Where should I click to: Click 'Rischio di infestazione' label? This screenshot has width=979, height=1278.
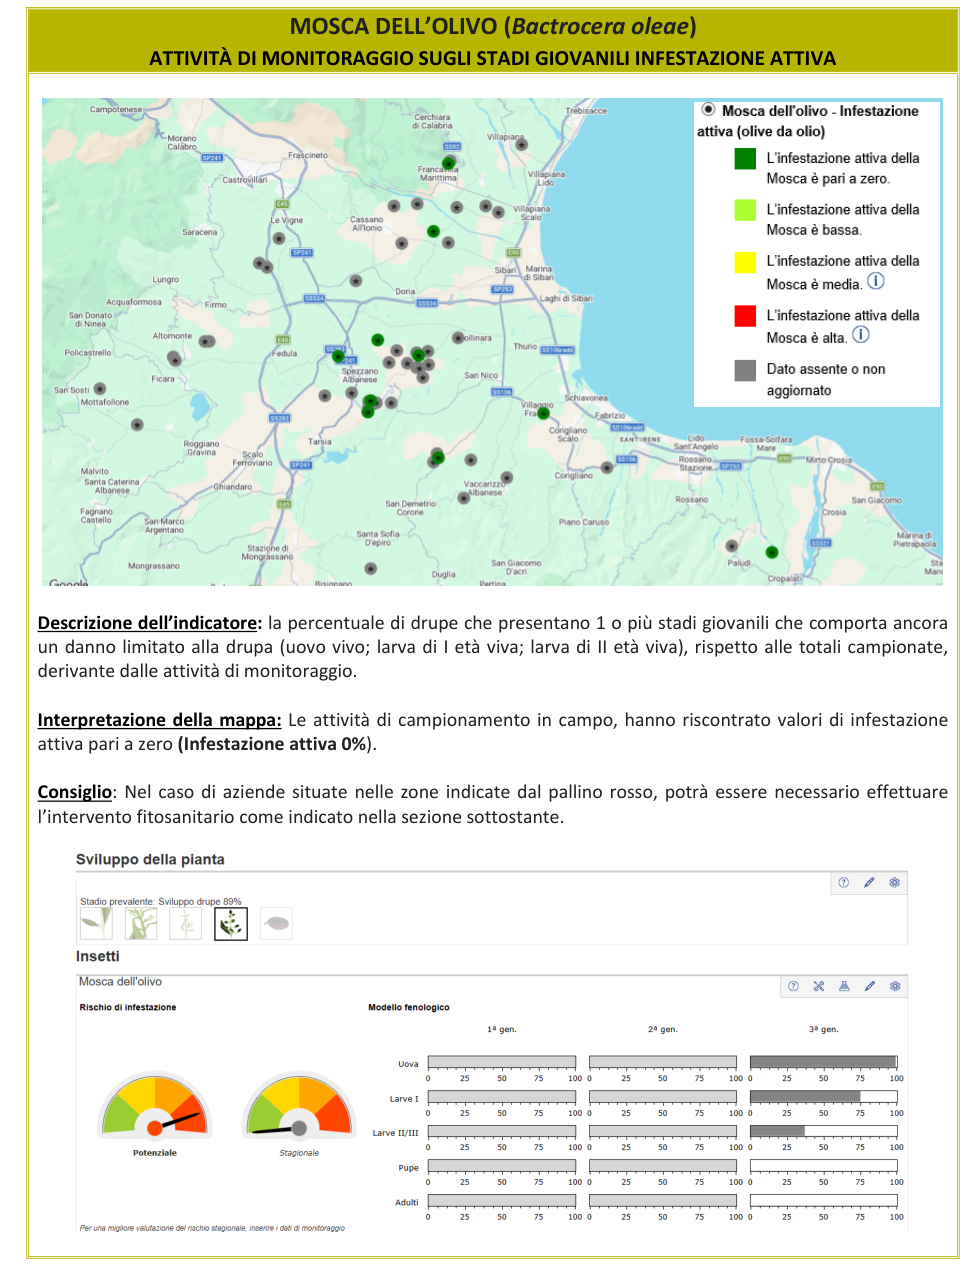coord(128,1007)
